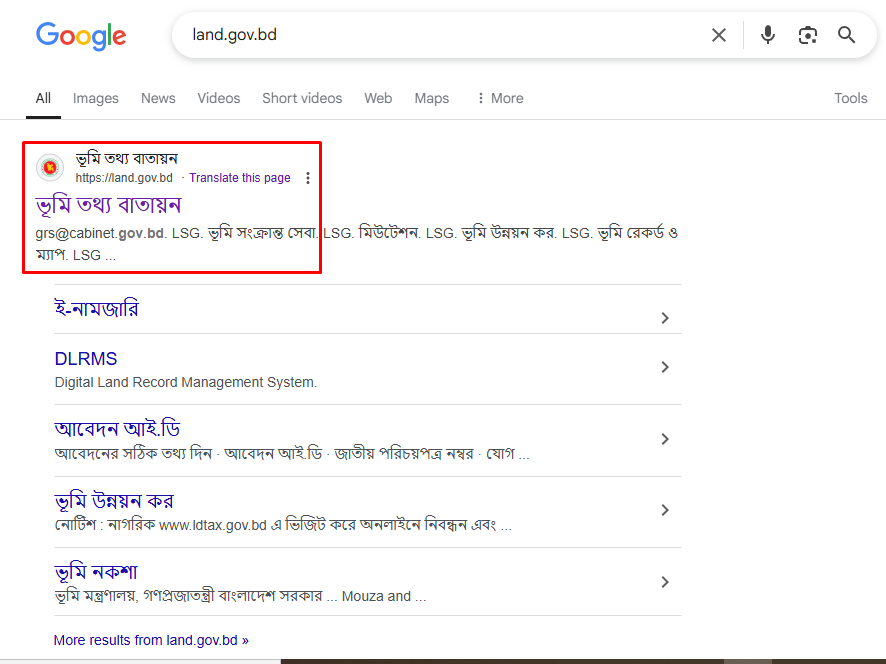Screen dimensions: 886x664
Task: Click the Google logo
Action: (x=81, y=36)
